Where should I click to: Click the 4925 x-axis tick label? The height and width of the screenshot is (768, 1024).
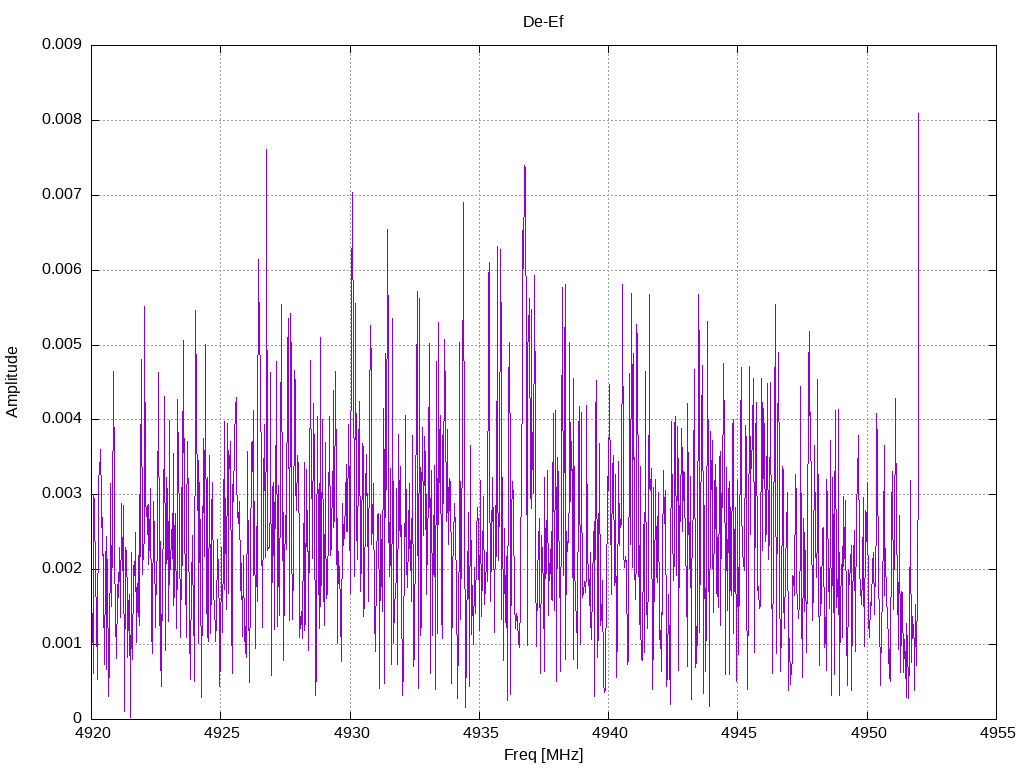click(x=221, y=733)
